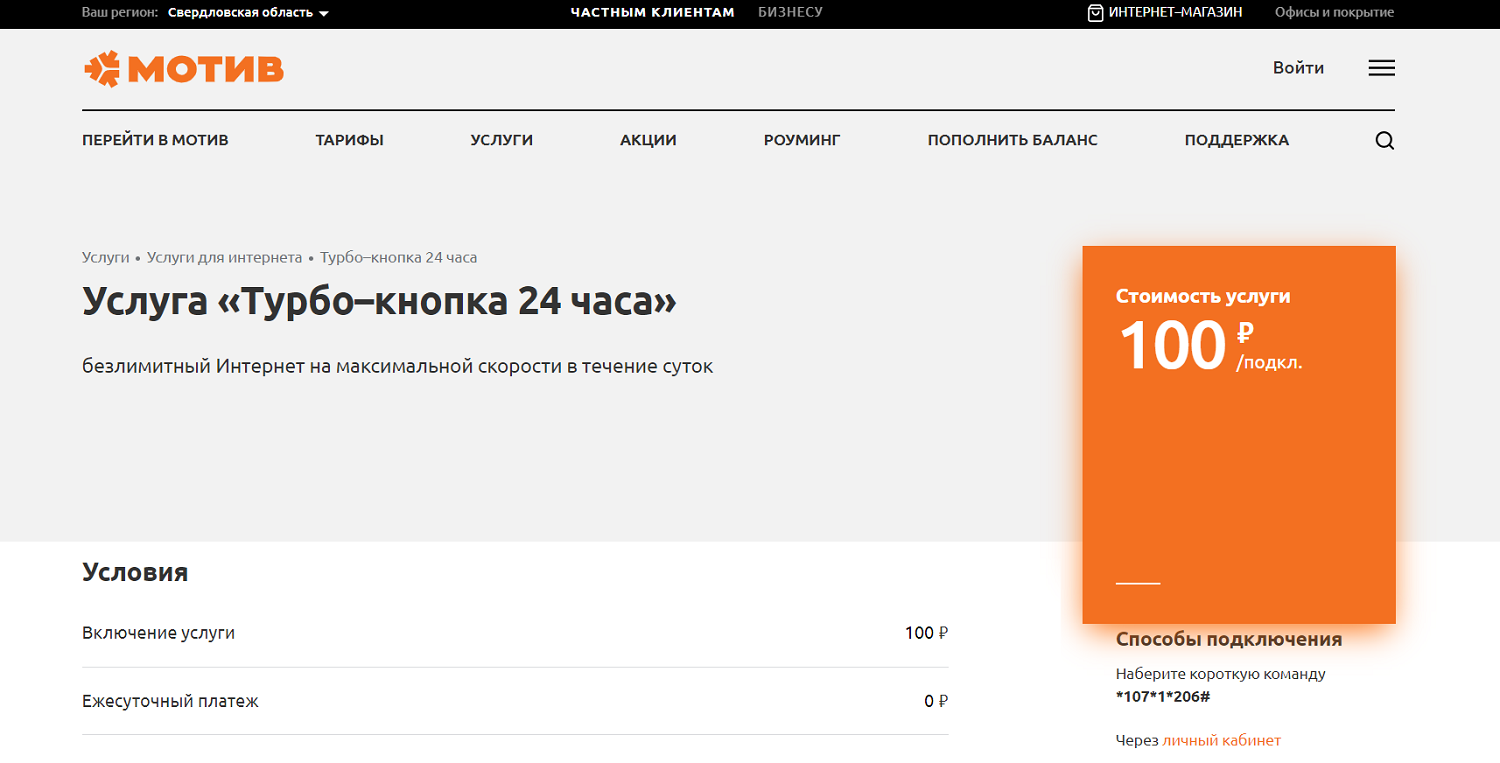
Task: Click the MOTIV logo
Action: click(183, 68)
